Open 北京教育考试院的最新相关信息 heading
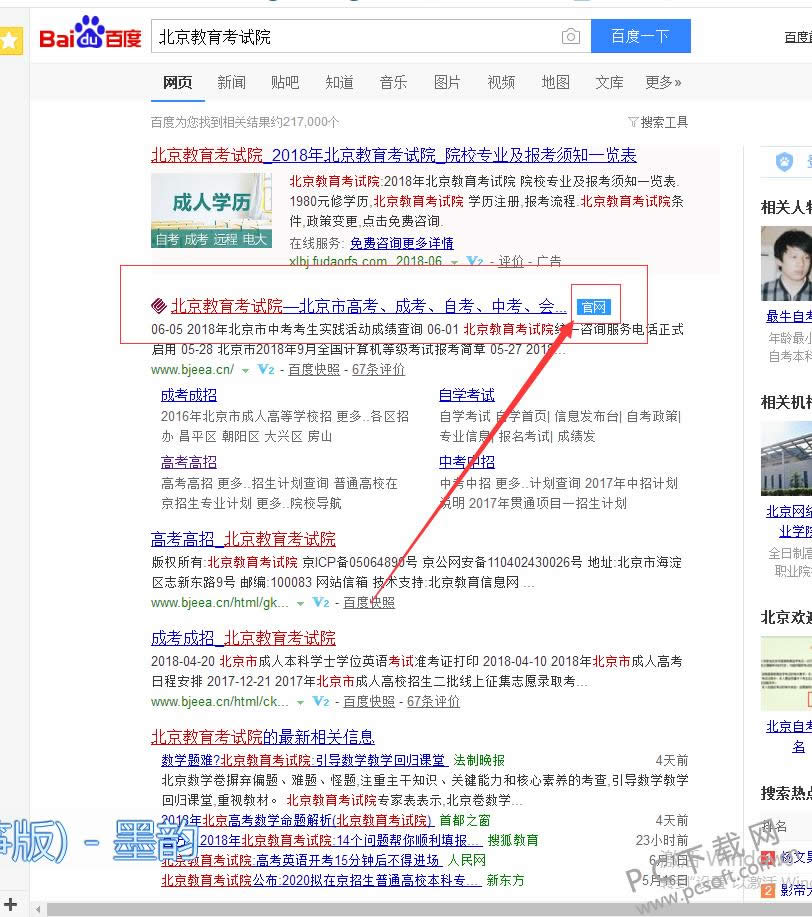812x917 pixels. (263, 737)
